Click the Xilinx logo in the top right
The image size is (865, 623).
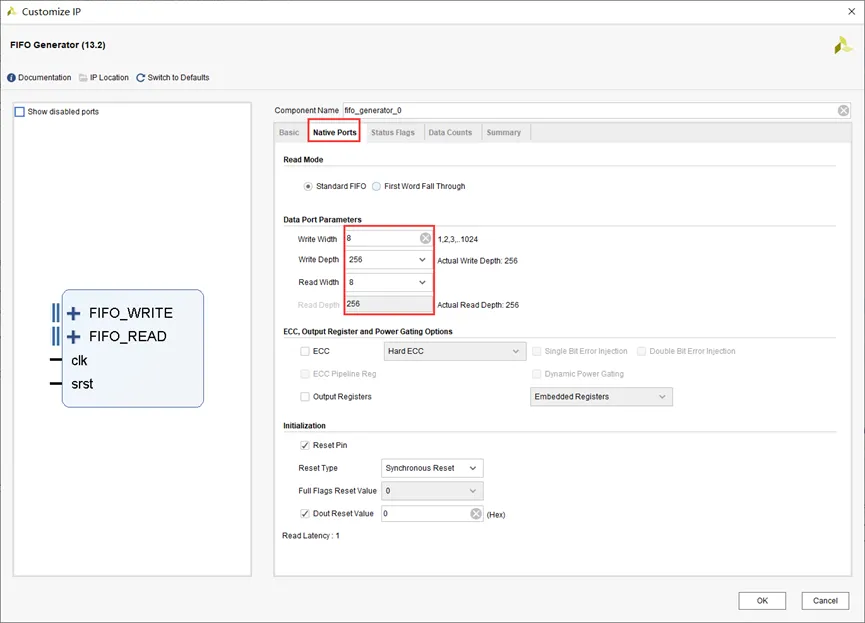point(843,45)
